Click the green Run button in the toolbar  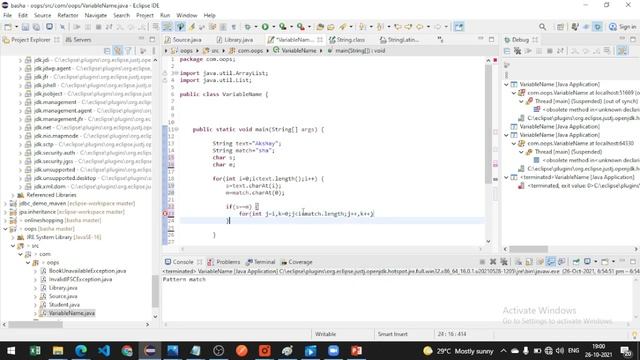(x=265, y=27)
